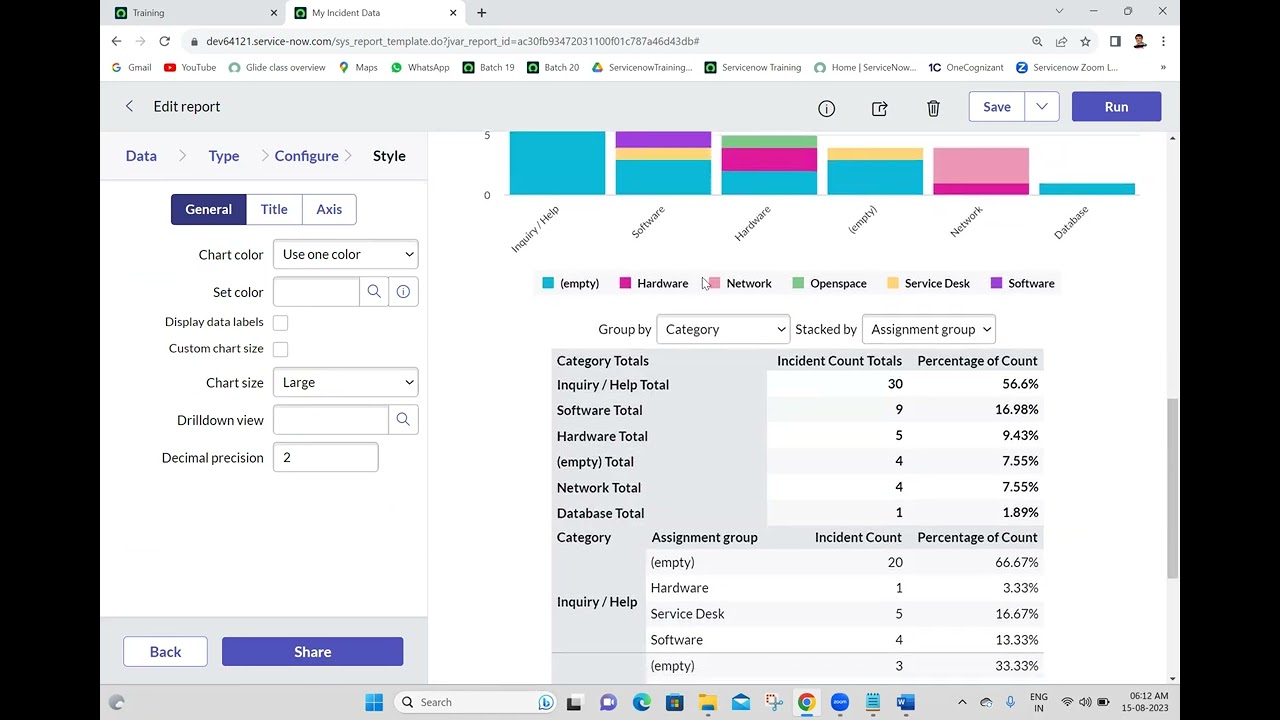Image resolution: width=1280 pixels, height=720 pixels.
Task: Switch to the Title tab
Action: coord(274,209)
